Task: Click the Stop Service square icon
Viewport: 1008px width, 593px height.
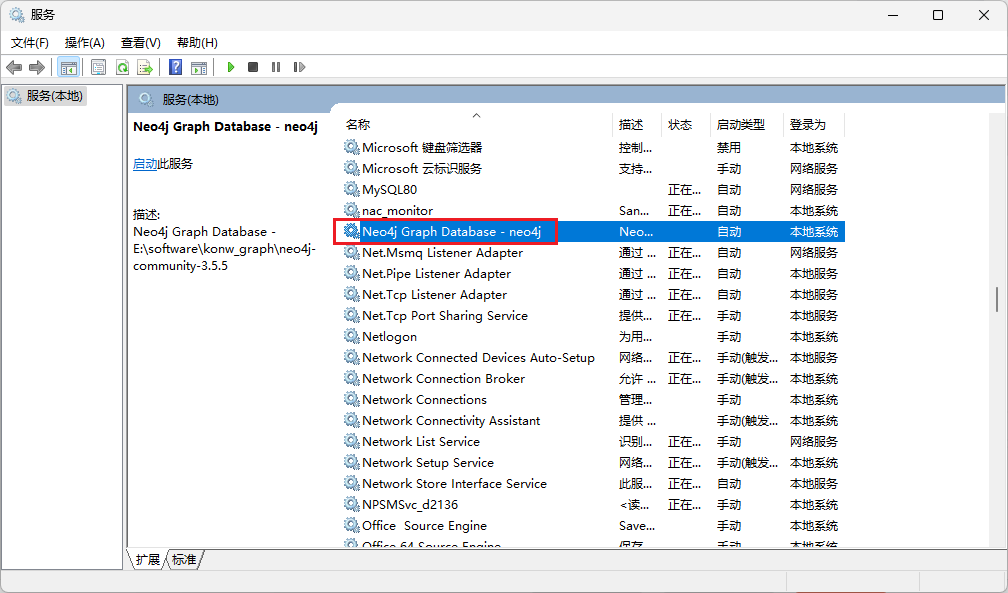Action: point(253,67)
